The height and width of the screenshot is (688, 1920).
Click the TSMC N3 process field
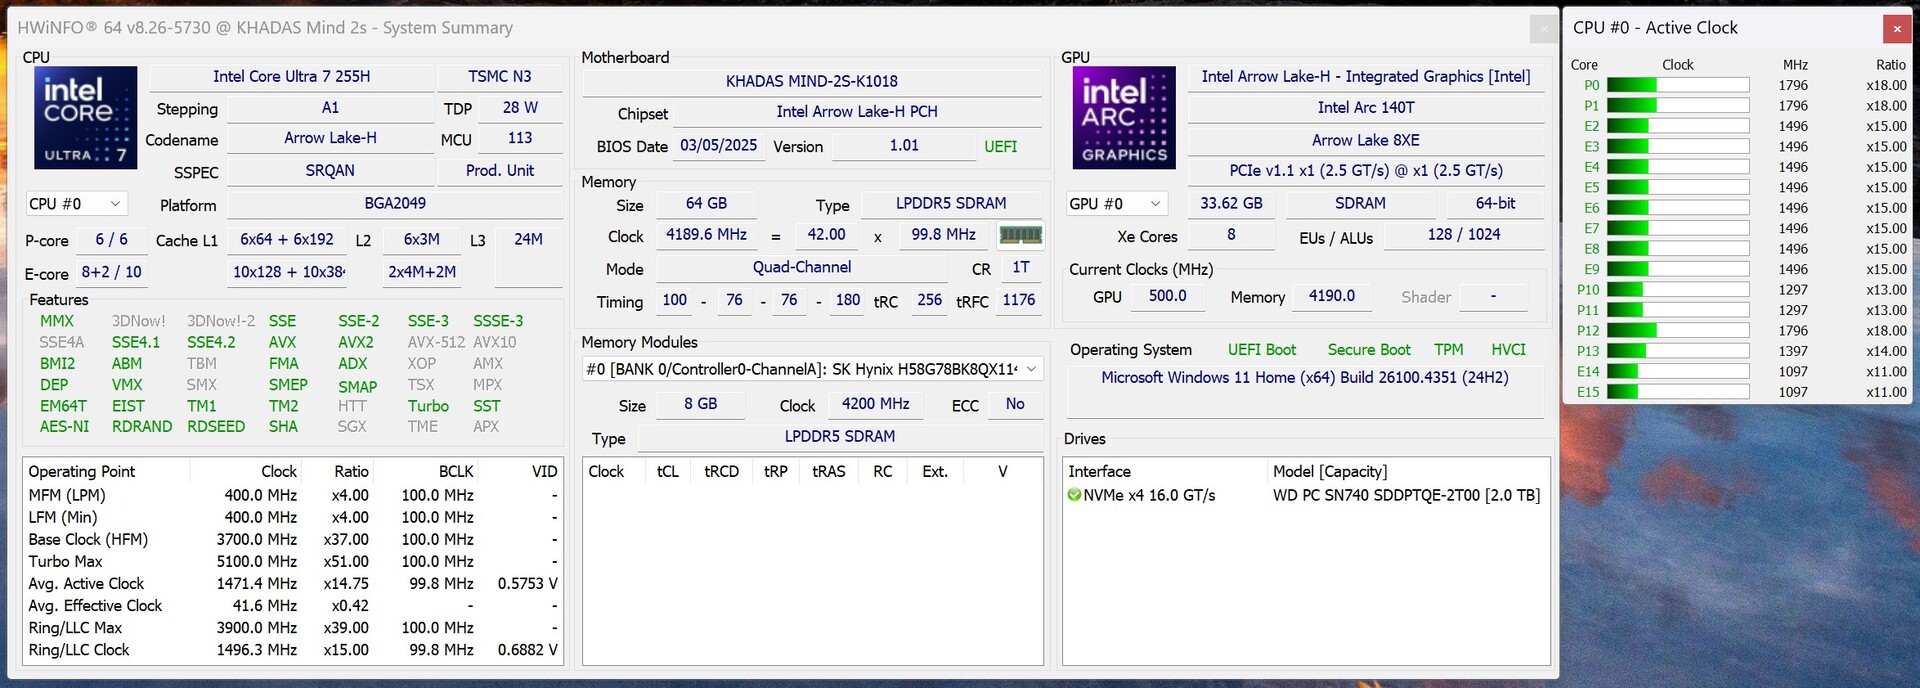tap(500, 77)
